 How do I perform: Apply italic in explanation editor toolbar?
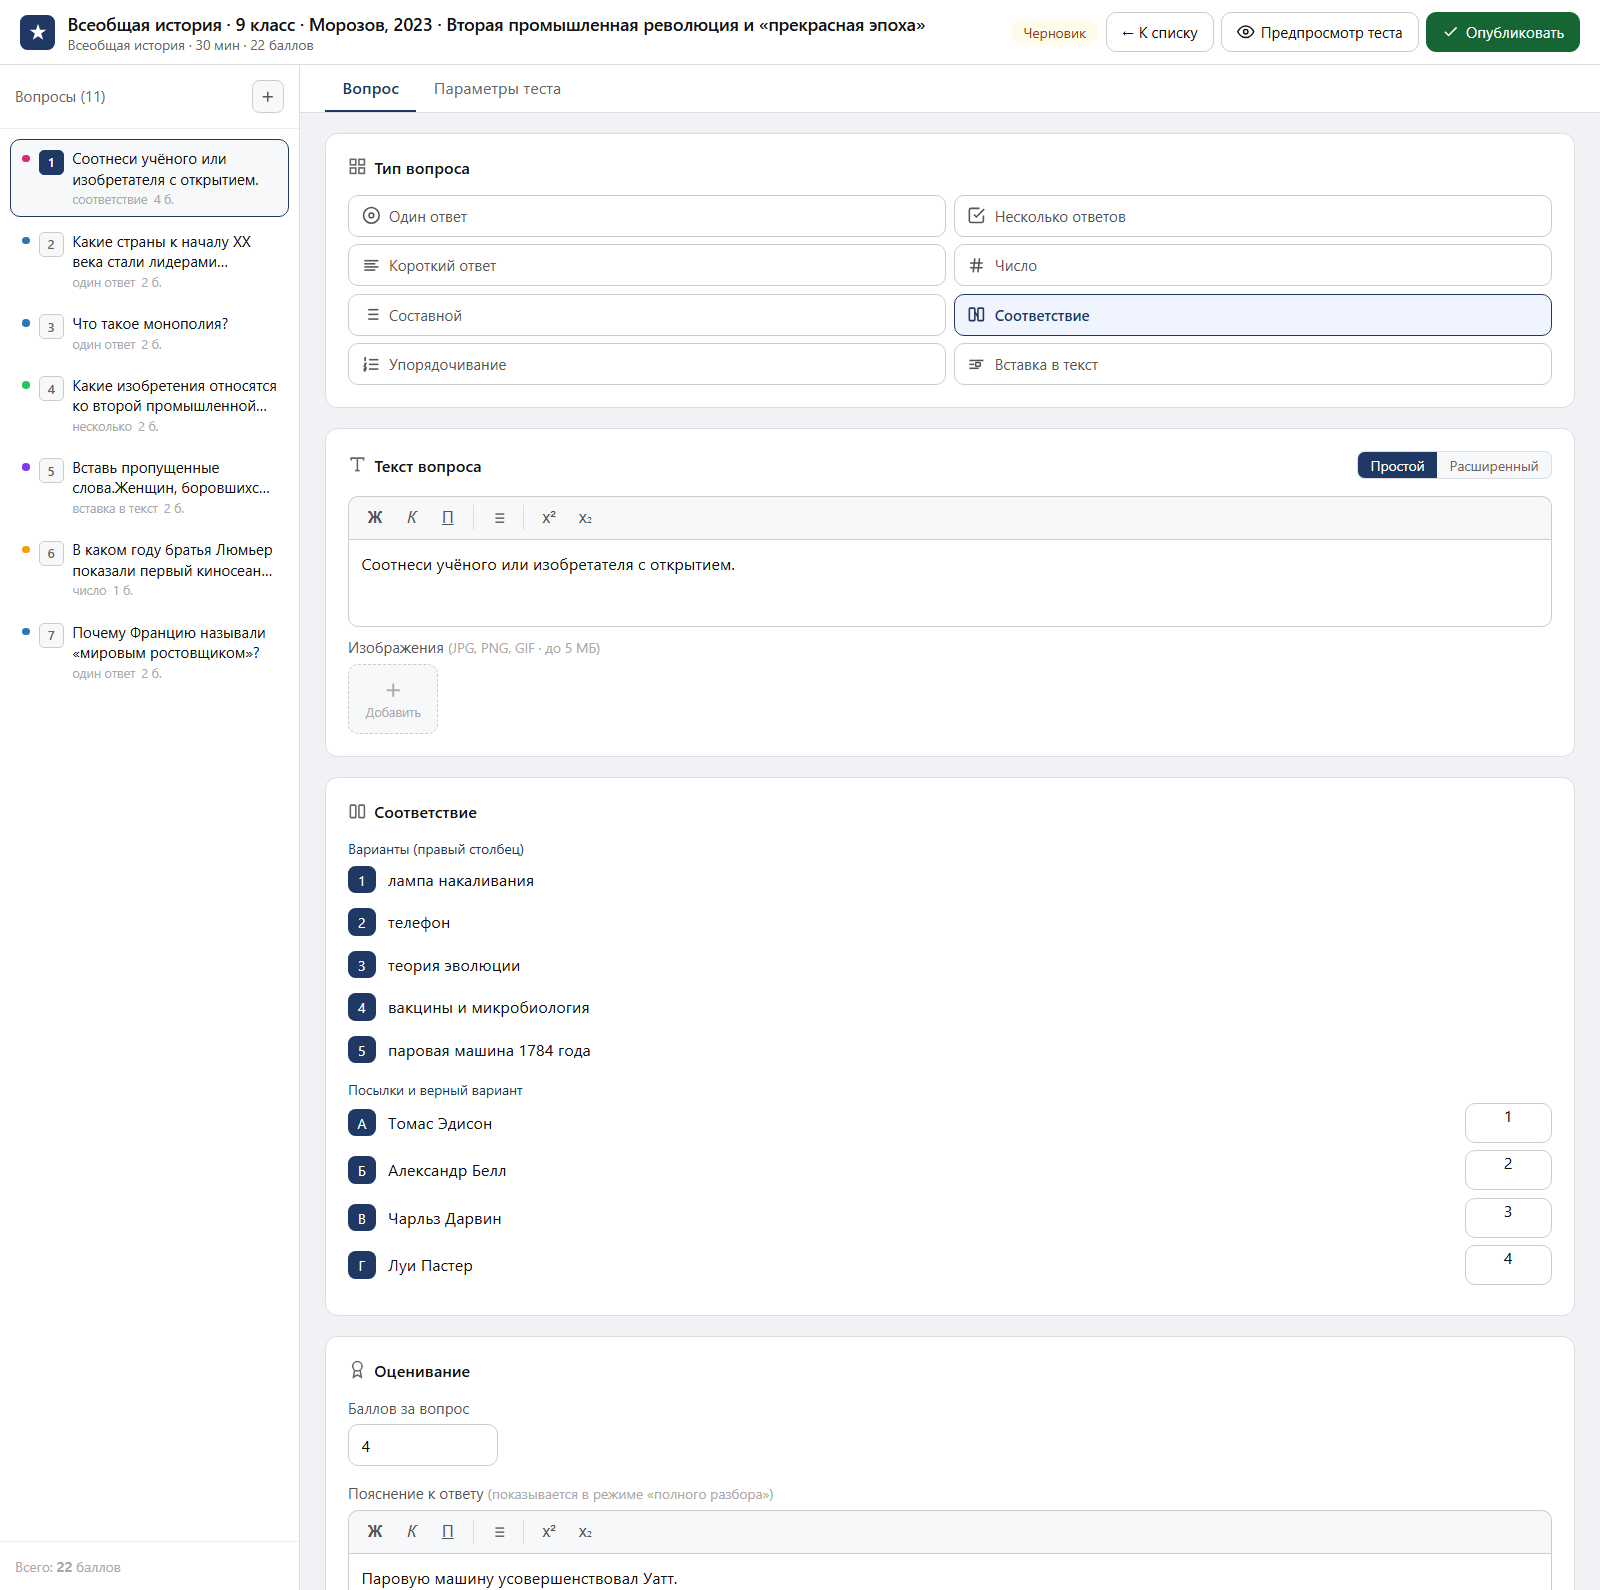tap(412, 1532)
